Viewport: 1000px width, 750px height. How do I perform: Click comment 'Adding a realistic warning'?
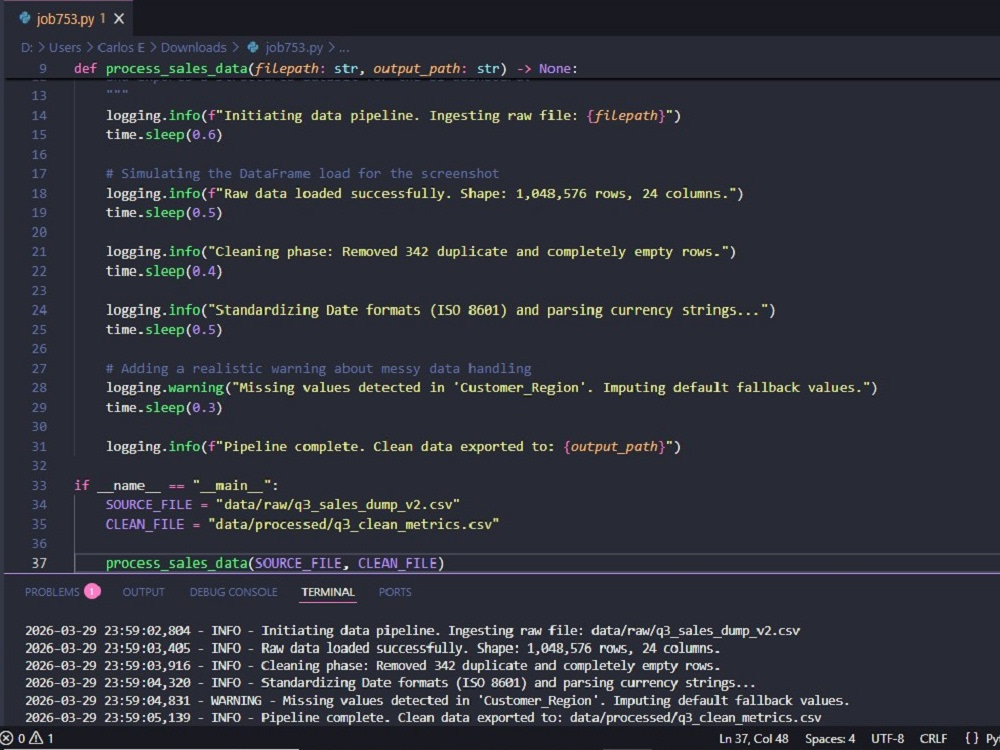pyautogui.click(x=318, y=369)
